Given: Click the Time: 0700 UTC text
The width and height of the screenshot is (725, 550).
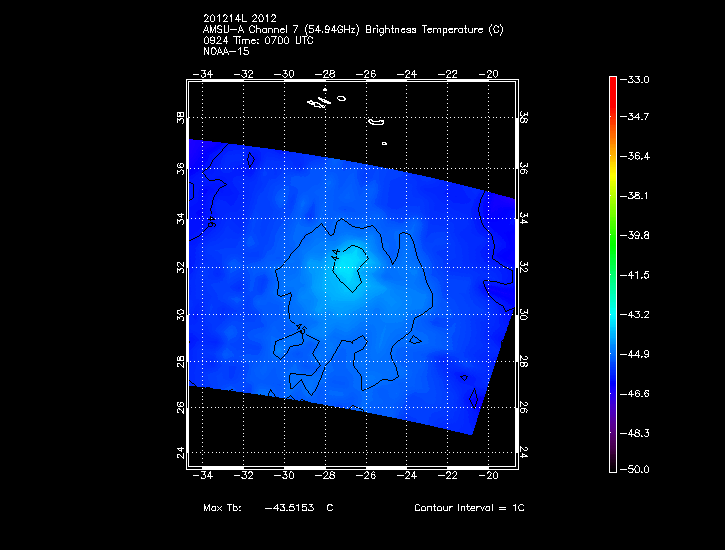Looking at the screenshot, I should point(275,40).
